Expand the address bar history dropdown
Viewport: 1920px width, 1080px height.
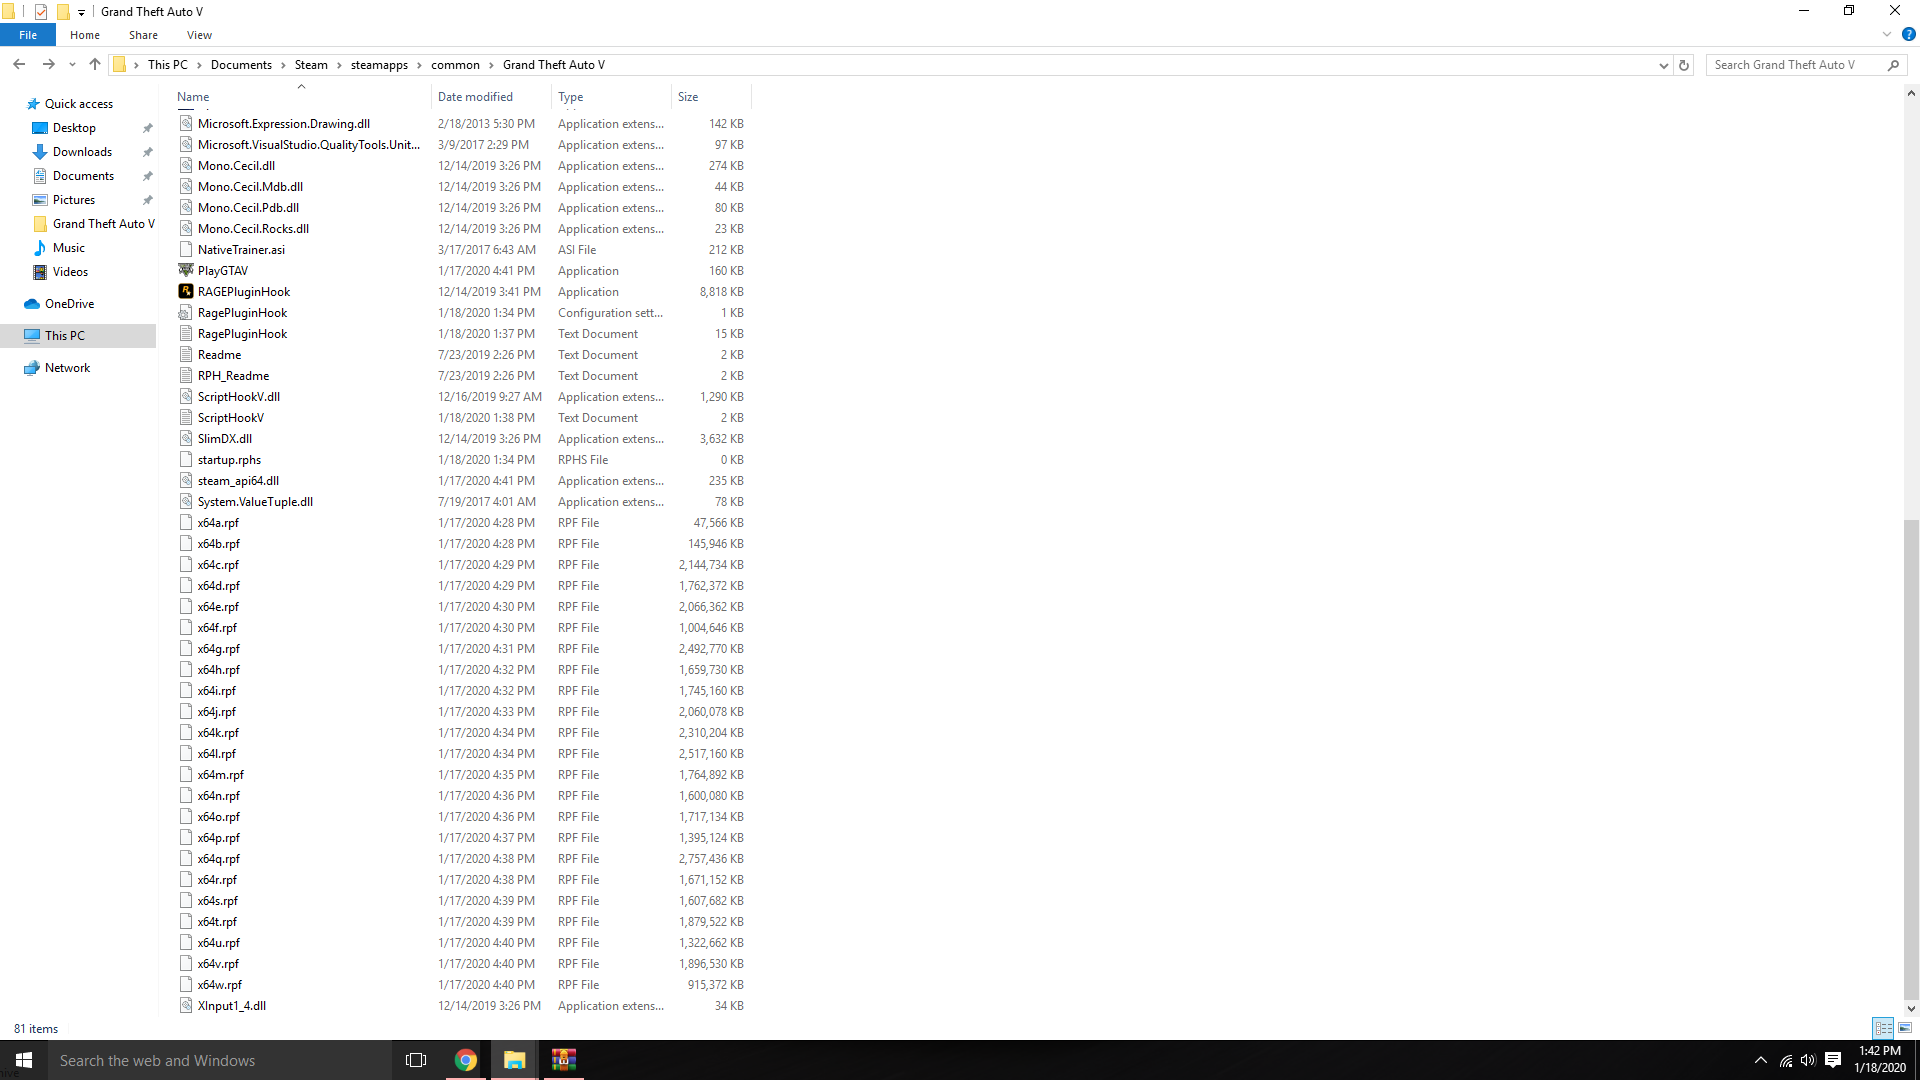(x=1663, y=65)
